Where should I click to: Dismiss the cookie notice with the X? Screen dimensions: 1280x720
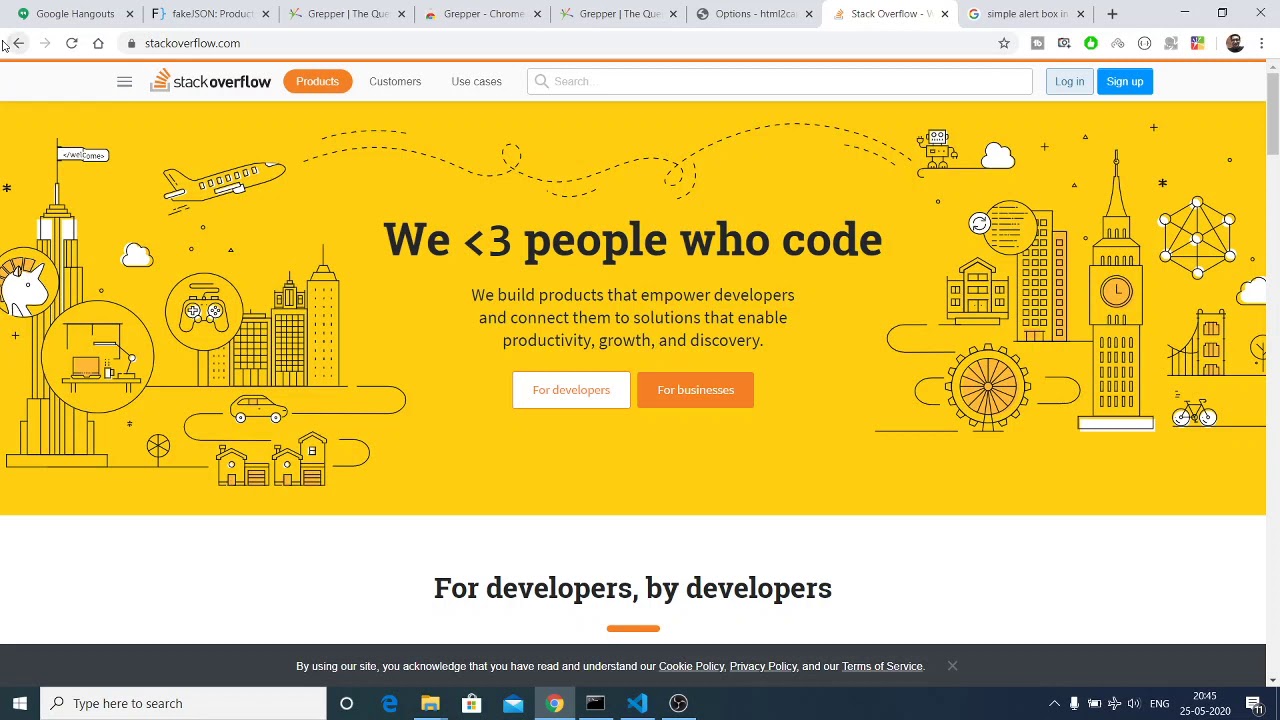(952, 666)
